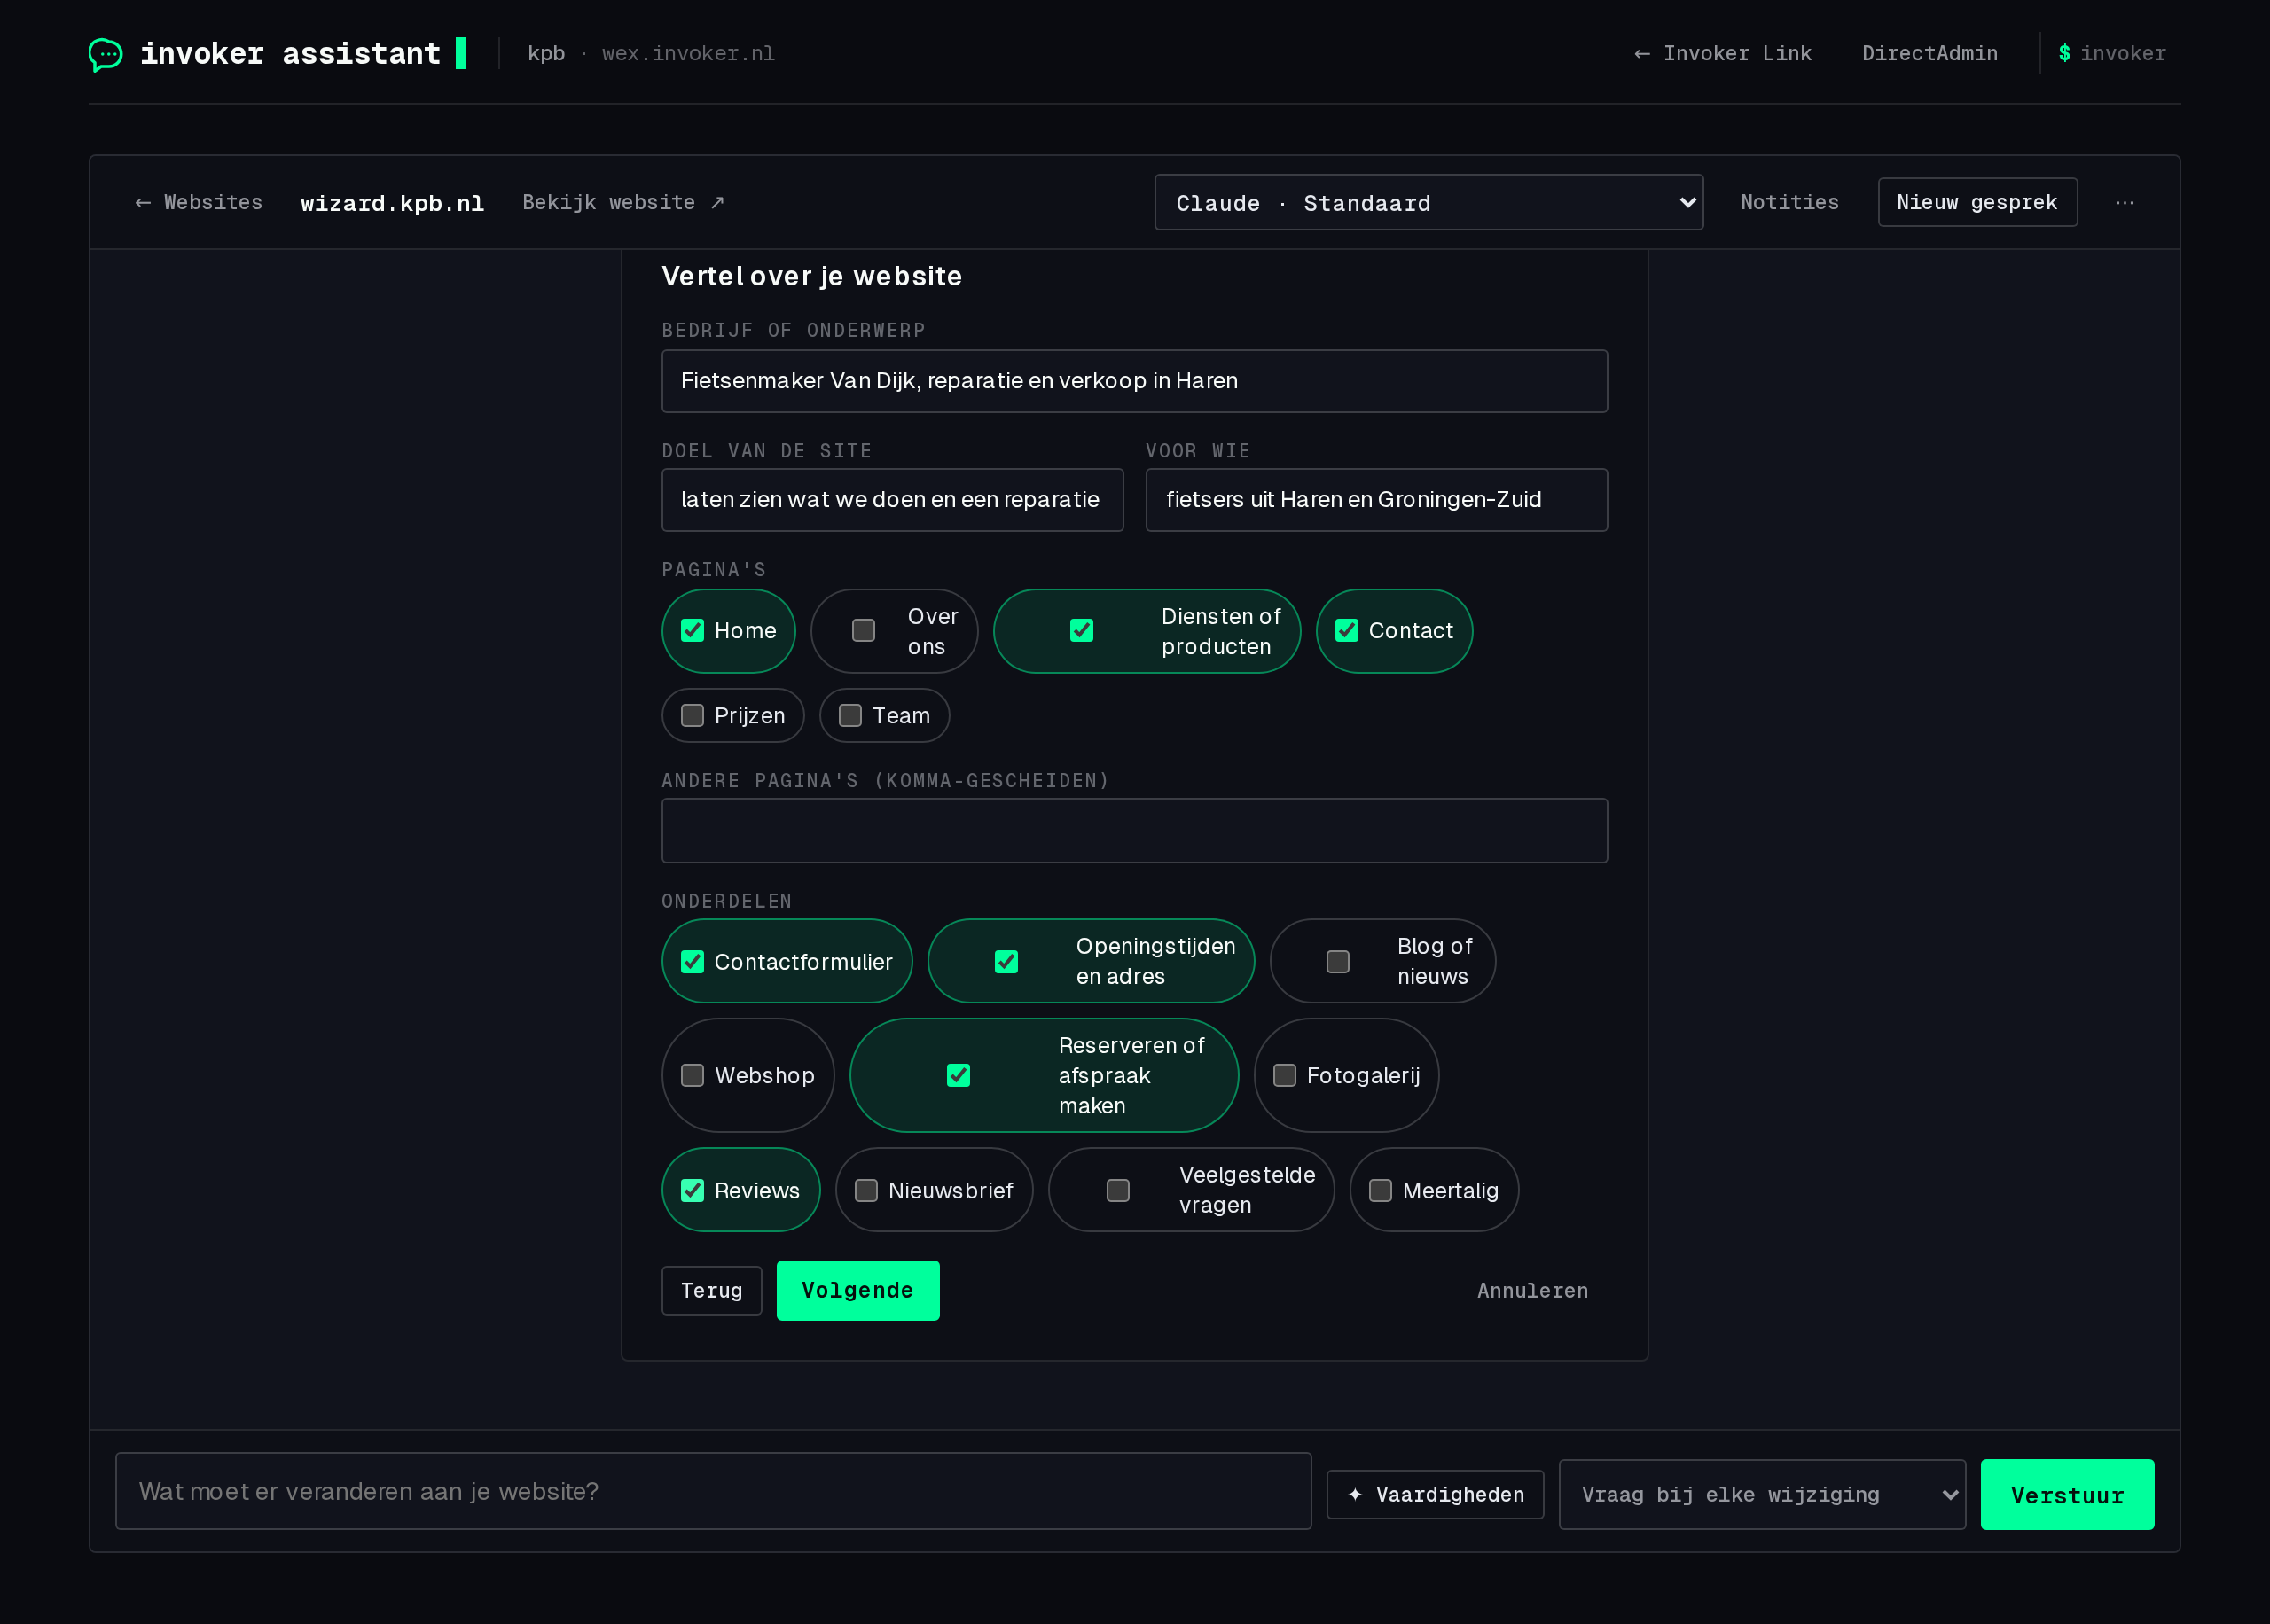This screenshot has width=2270, height=1624.
Task: Click the Voor wie input field
Action: (x=1376, y=500)
